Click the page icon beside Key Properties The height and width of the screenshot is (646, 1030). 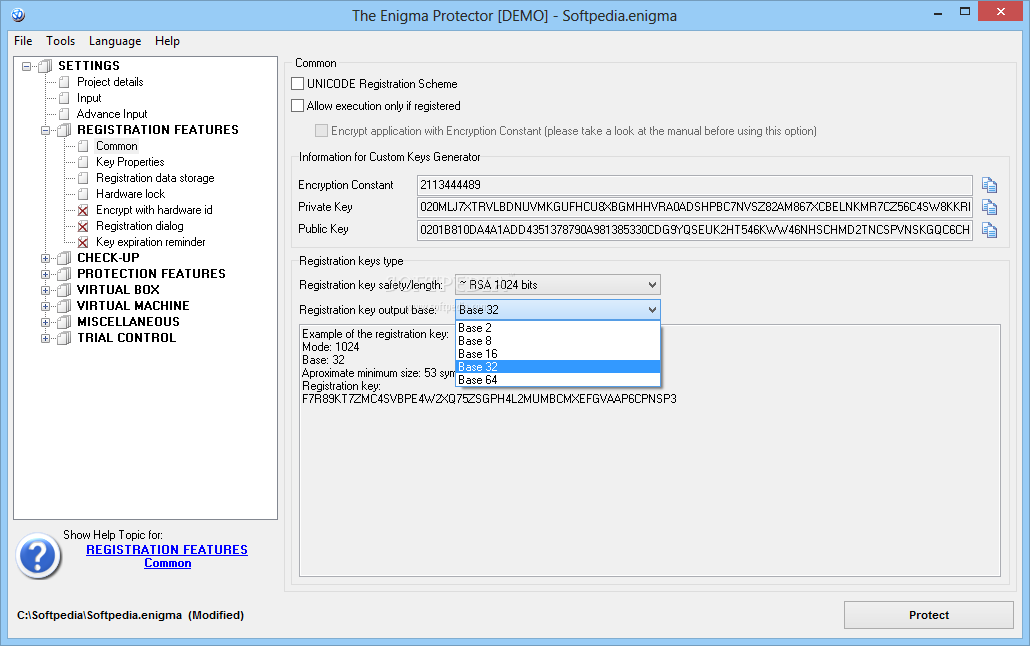[x=83, y=162]
